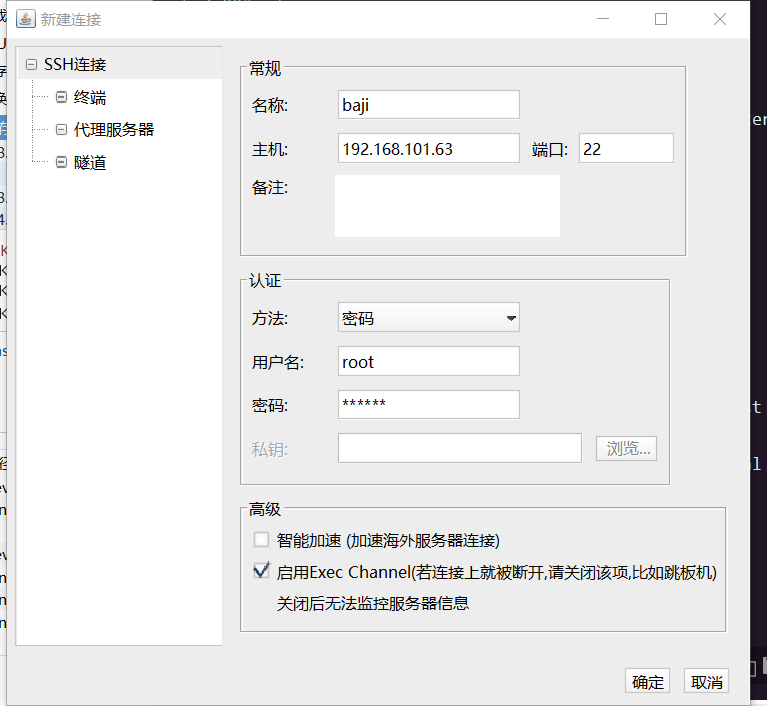Open the 方法 authentication dropdown

click(429, 318)
